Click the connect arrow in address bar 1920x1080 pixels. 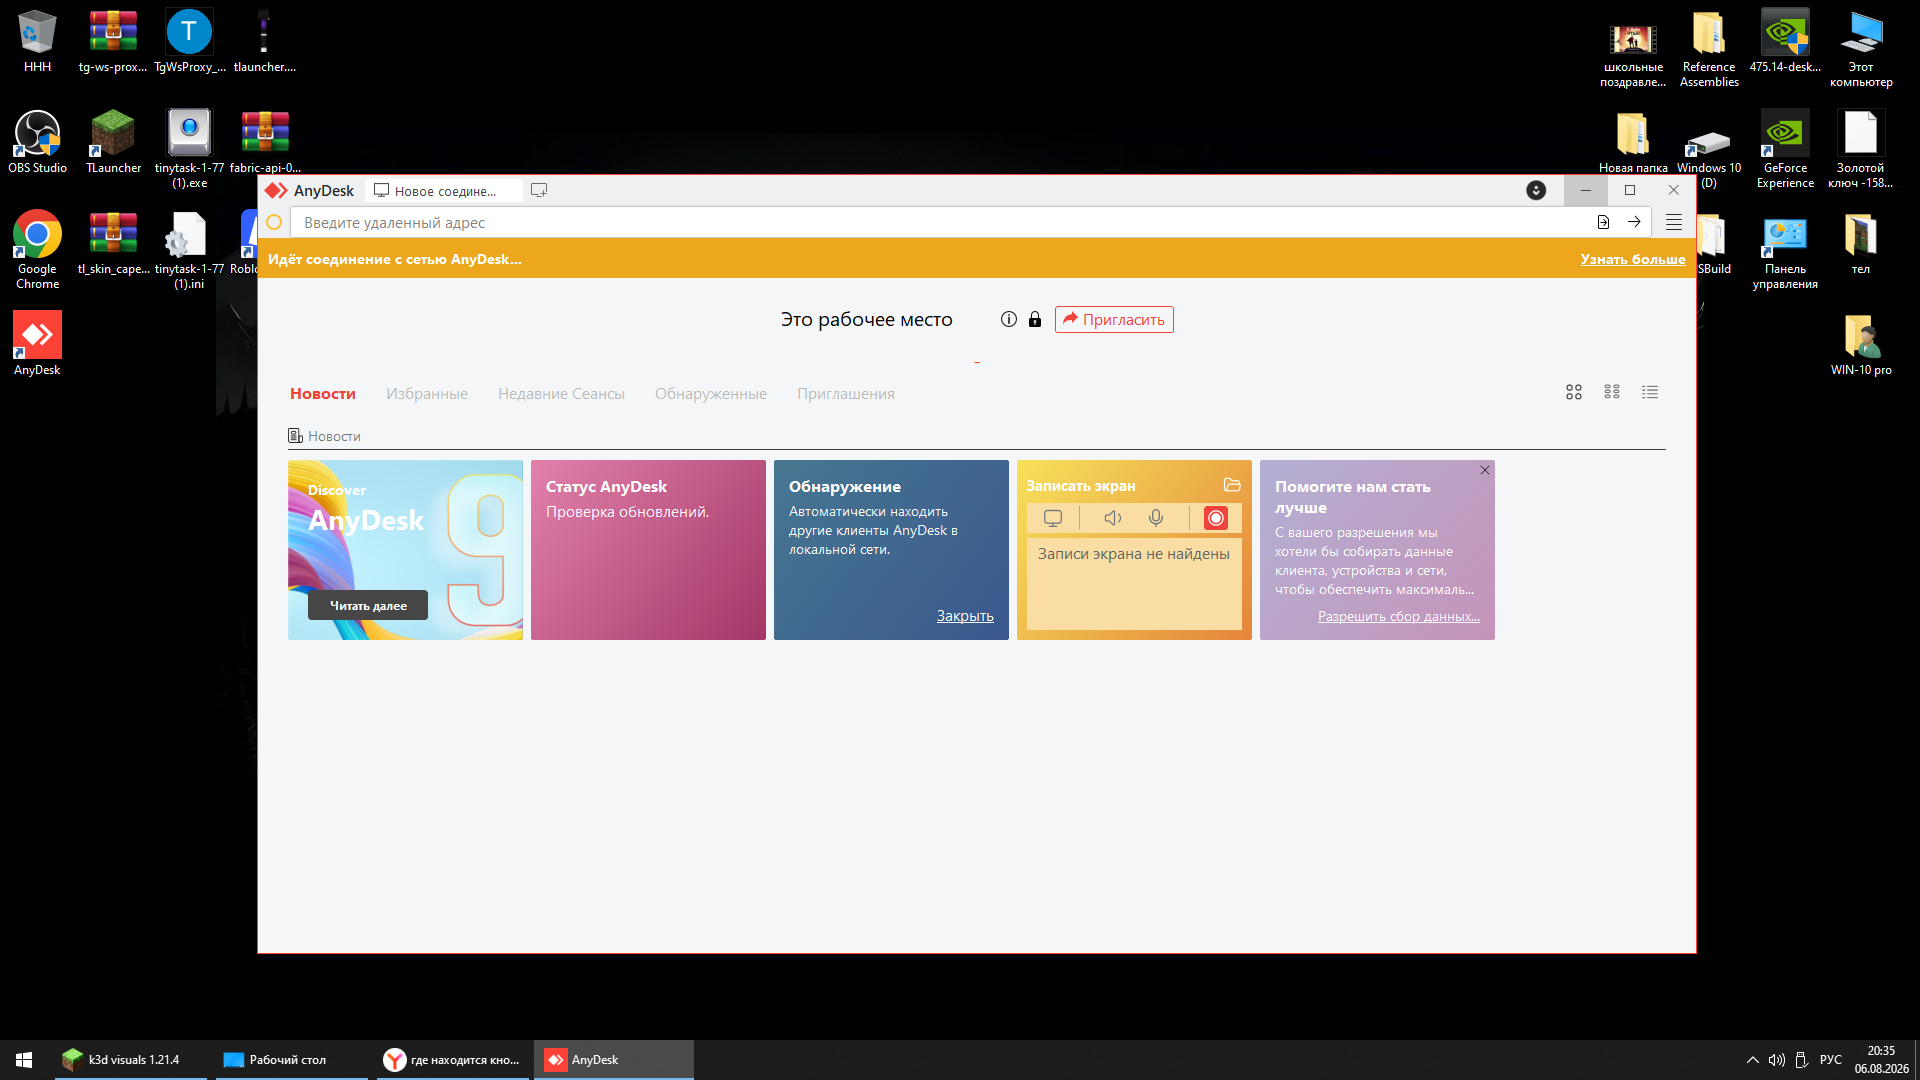pyautogui.click(x=1634, y=222)
